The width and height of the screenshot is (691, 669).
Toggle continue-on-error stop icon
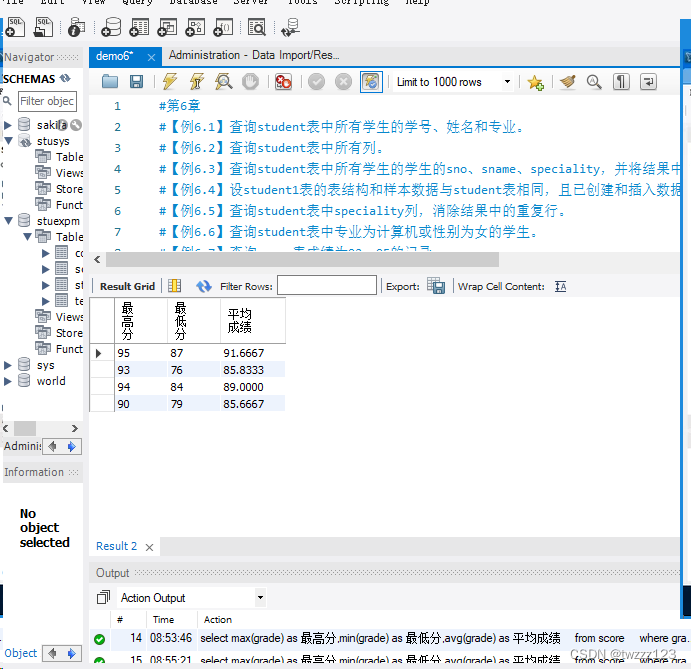pyautogui.click(x=283, y=82)
